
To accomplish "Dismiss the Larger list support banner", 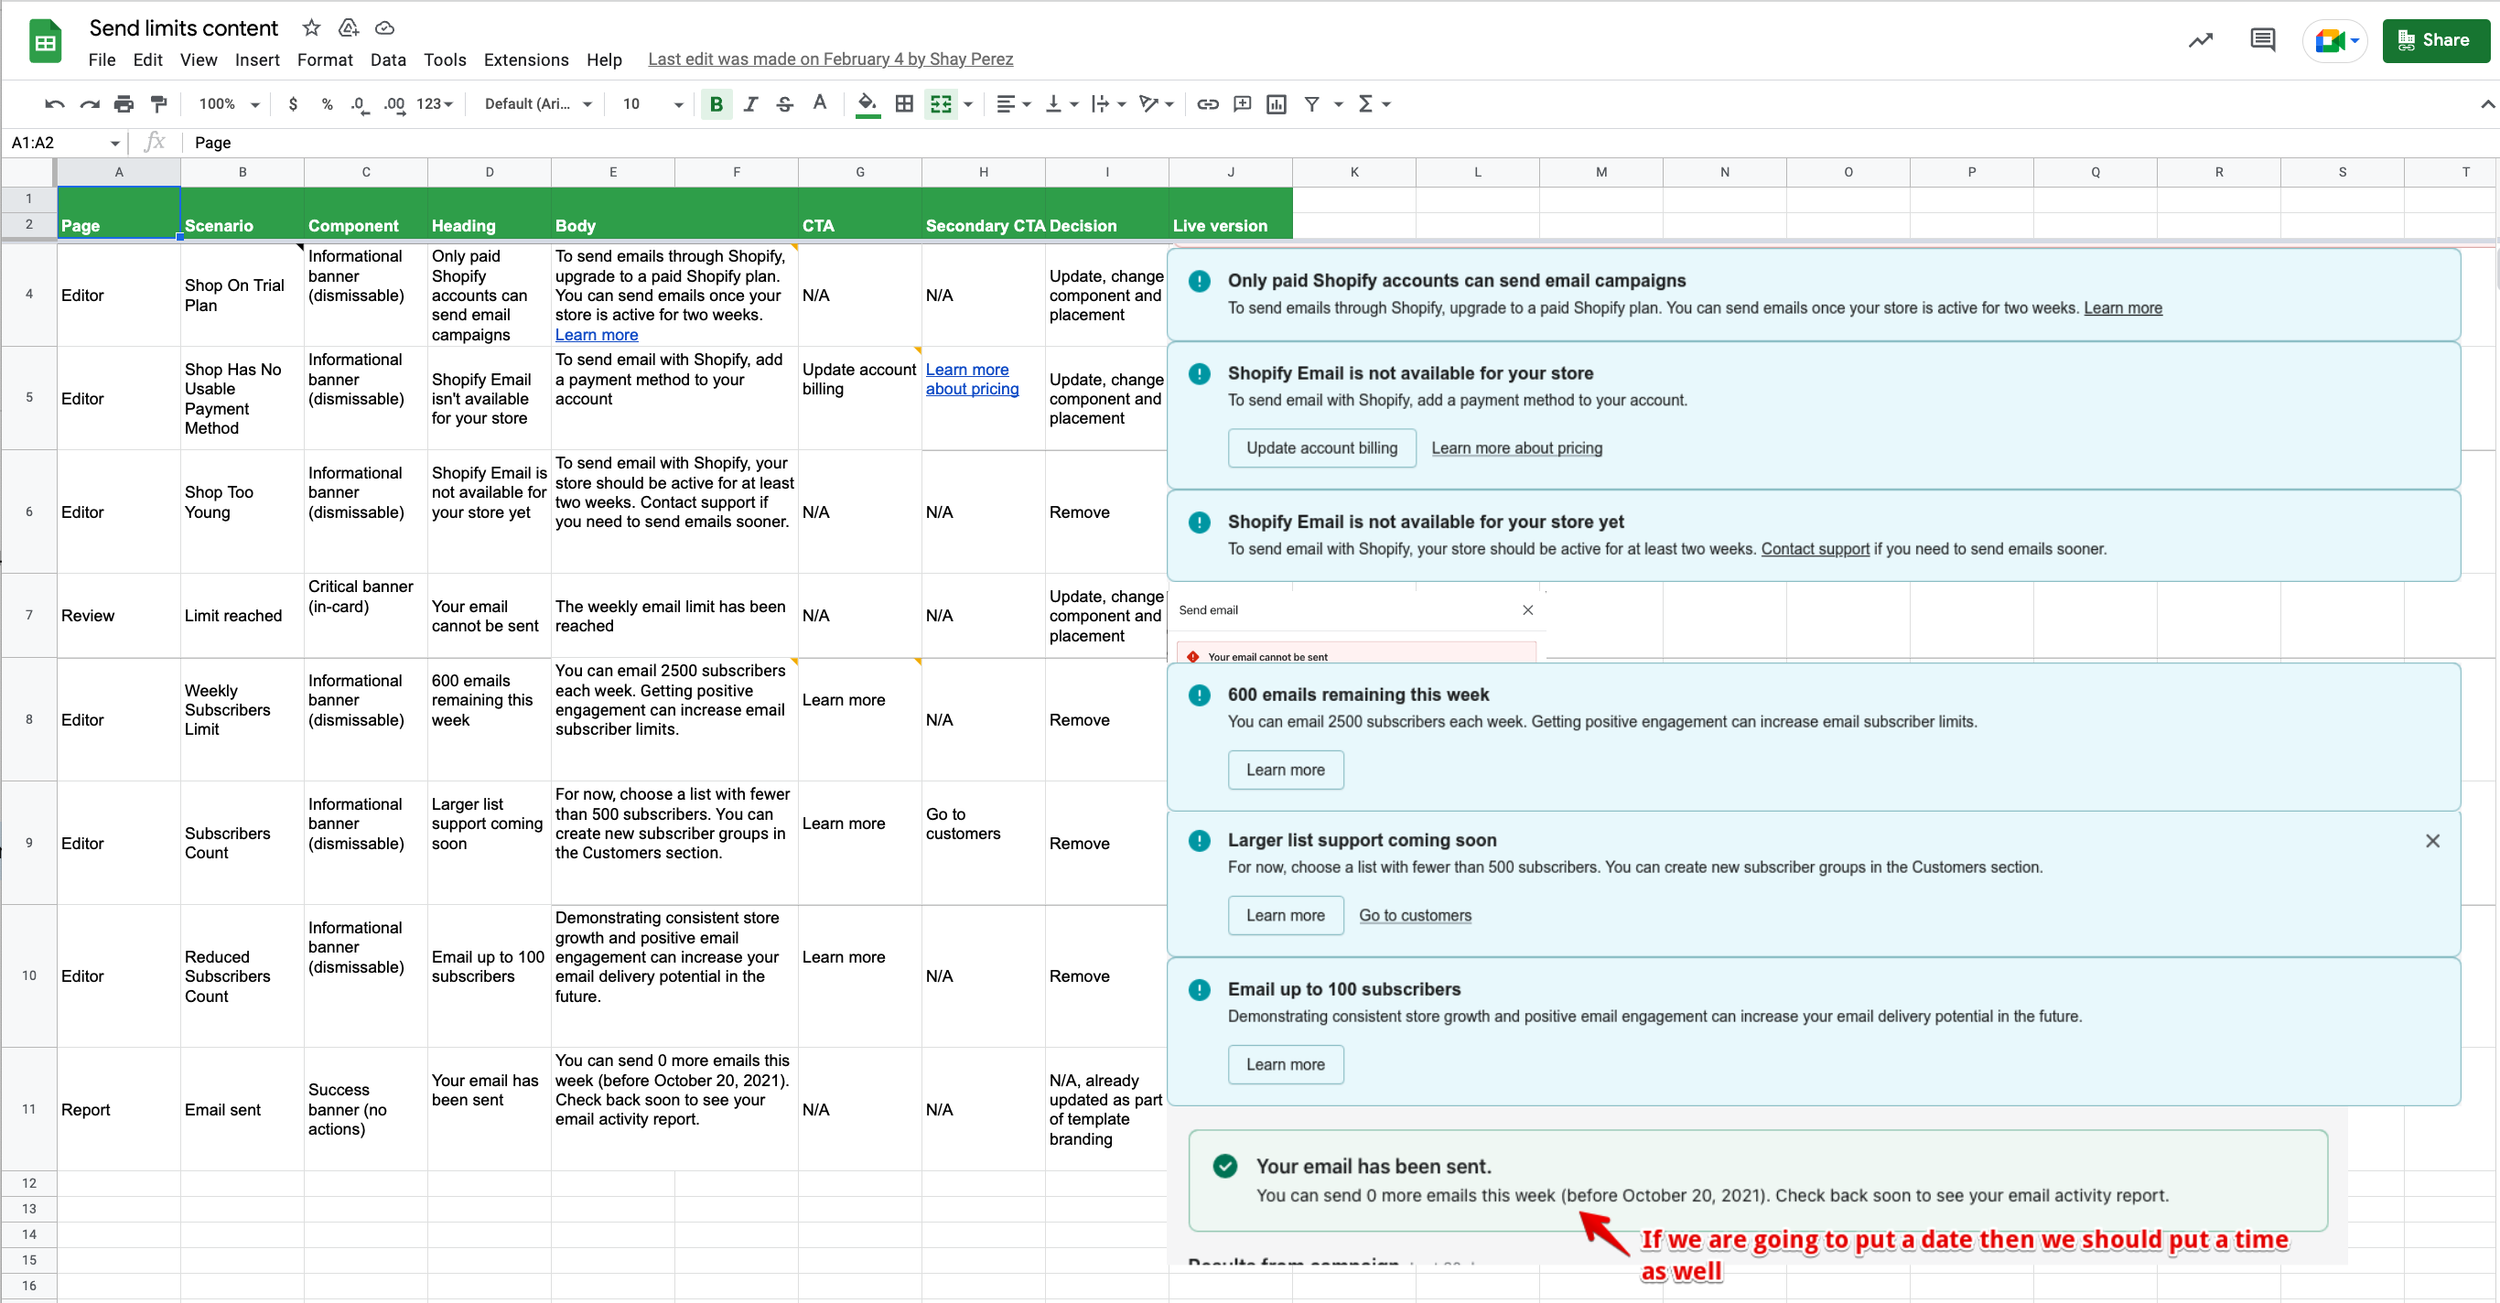I will (x=2433, y=841).
